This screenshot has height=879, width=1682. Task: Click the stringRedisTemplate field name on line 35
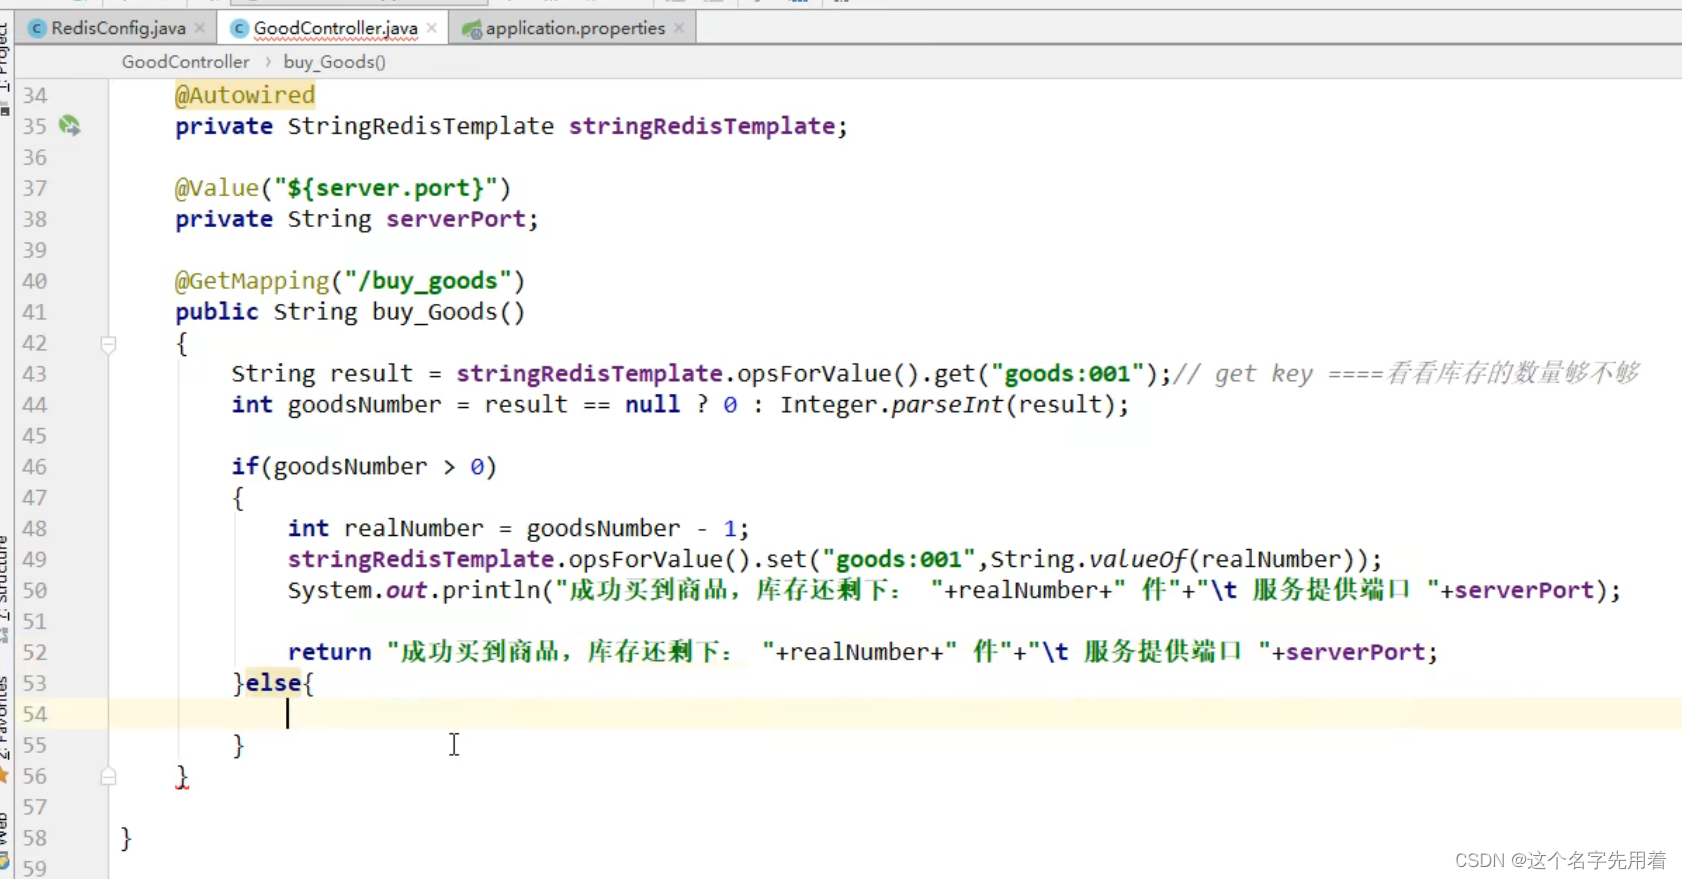(x=702, y=126)
